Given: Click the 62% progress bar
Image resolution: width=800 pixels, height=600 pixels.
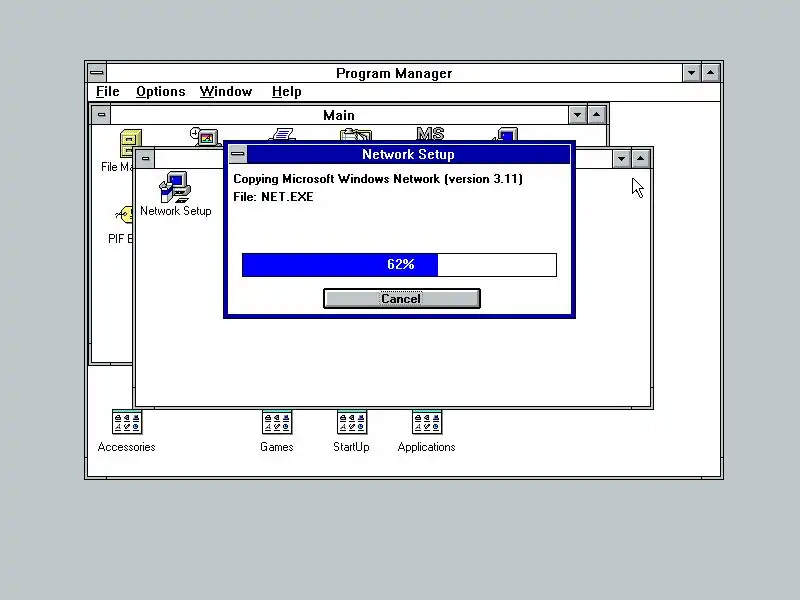Looking at the screenshot, I should pos(399,265).
